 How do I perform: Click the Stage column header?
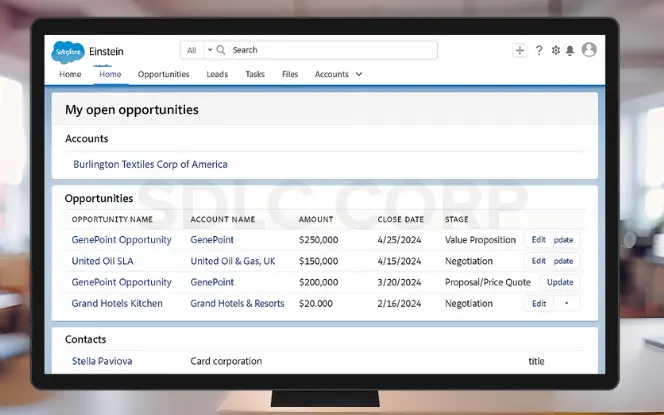[456, 219]
